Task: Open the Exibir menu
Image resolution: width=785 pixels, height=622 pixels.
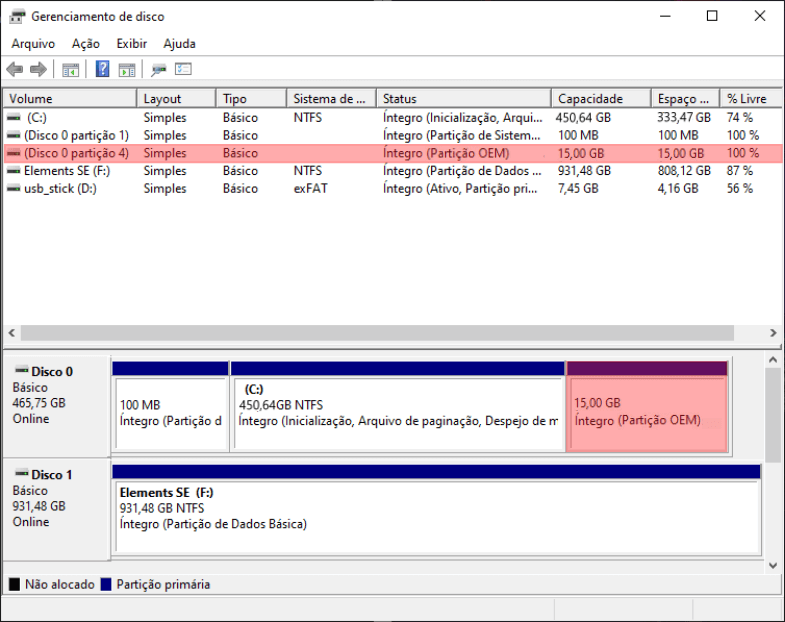Action: tap(131, 44)
